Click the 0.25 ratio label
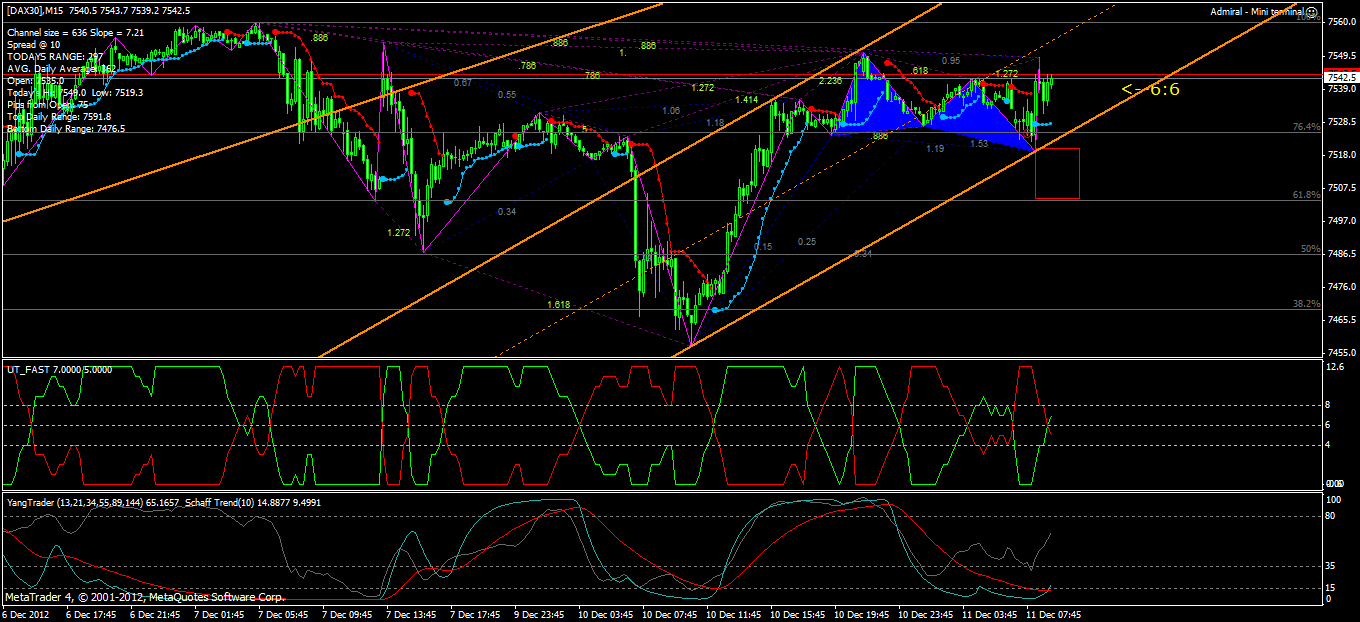Screen dimensions: 1360x622 click(x=807, y=242)
